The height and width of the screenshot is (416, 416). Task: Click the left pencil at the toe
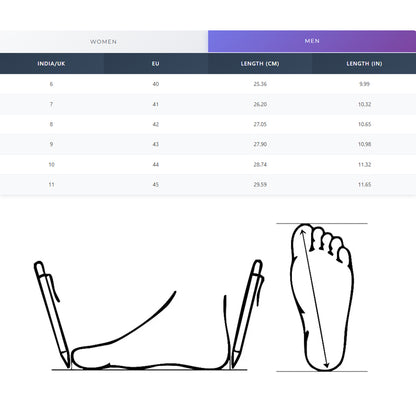click(52, 315)
